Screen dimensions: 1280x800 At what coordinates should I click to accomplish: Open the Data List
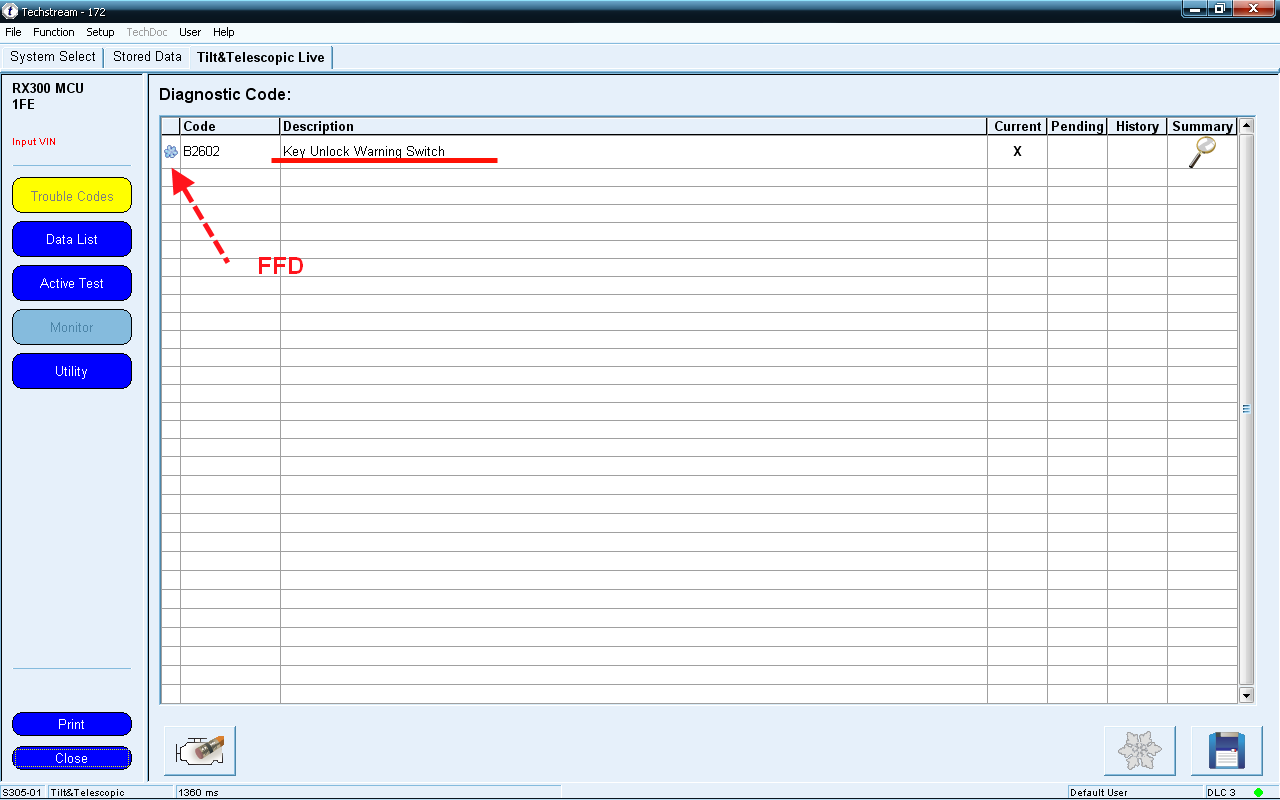click(72, 240)
